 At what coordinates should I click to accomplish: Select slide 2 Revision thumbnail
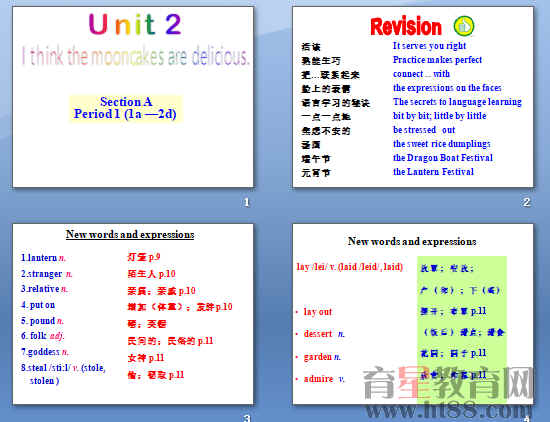pos(413,97)
